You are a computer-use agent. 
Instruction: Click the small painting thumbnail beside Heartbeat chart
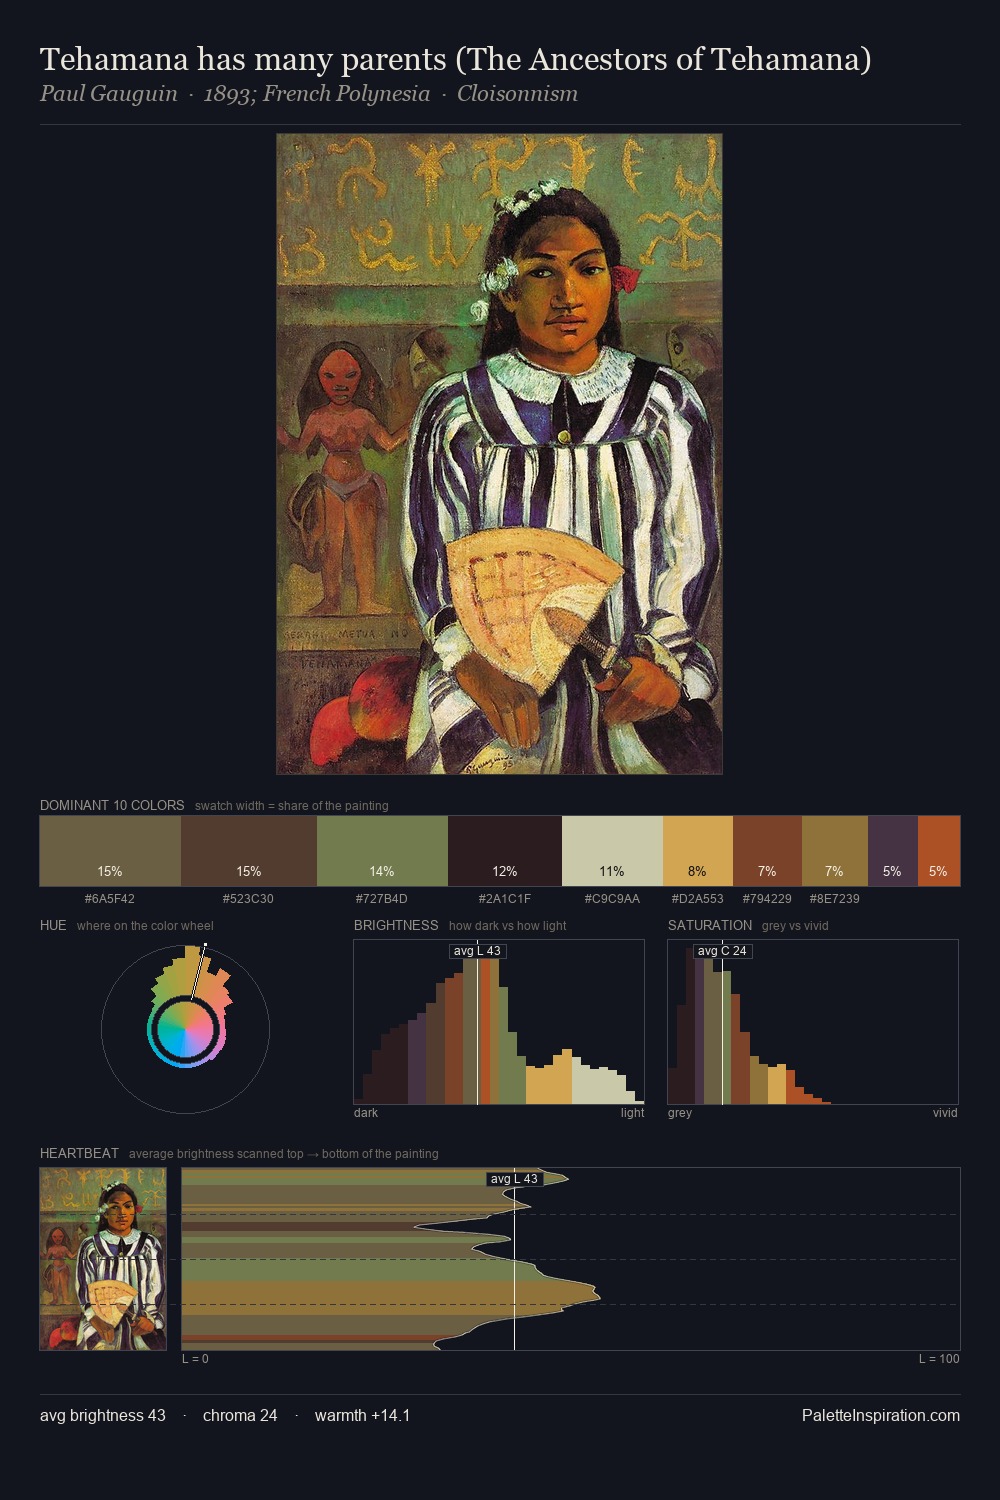click(103, 1259)
